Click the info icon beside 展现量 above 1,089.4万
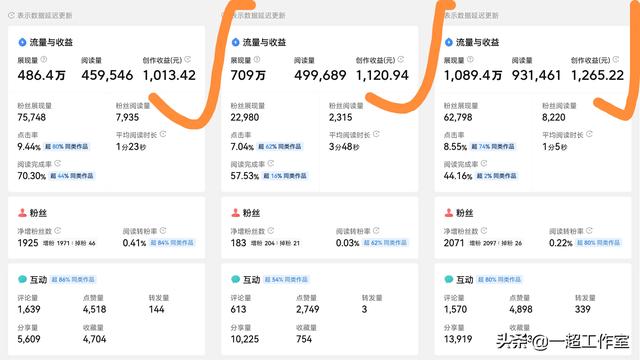This screenshot has width=640, height=360. (x=470, y=60)
